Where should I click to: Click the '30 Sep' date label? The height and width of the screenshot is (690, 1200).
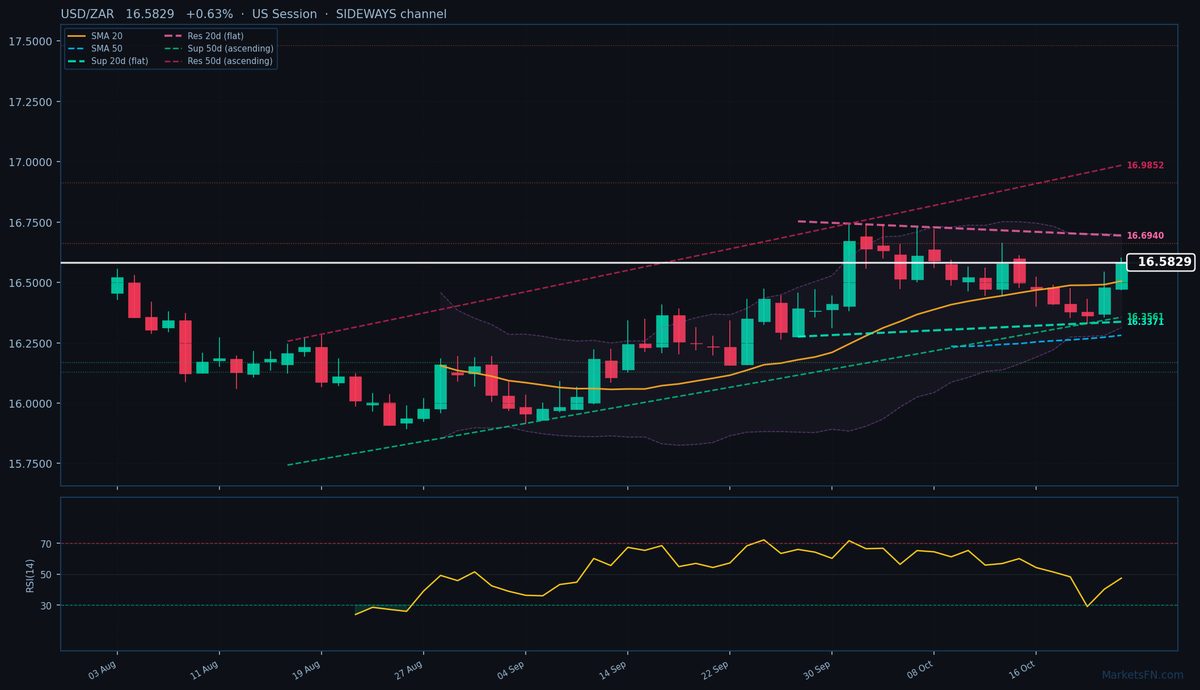click(817, 669)
